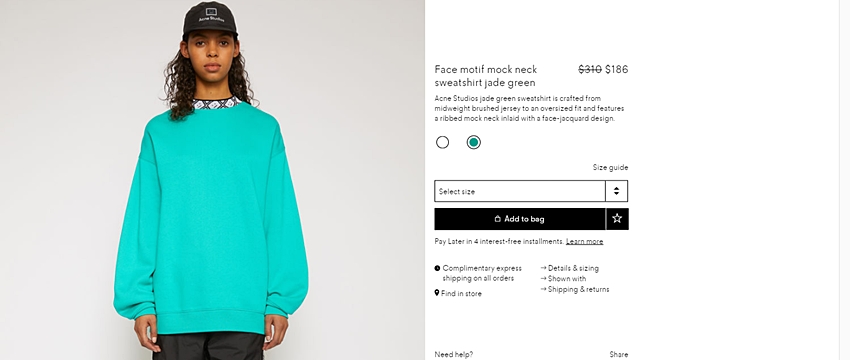The width and height of the screenshot is (850, 360).
Task: Open the Select size dropdown
Action: point(531,191)
